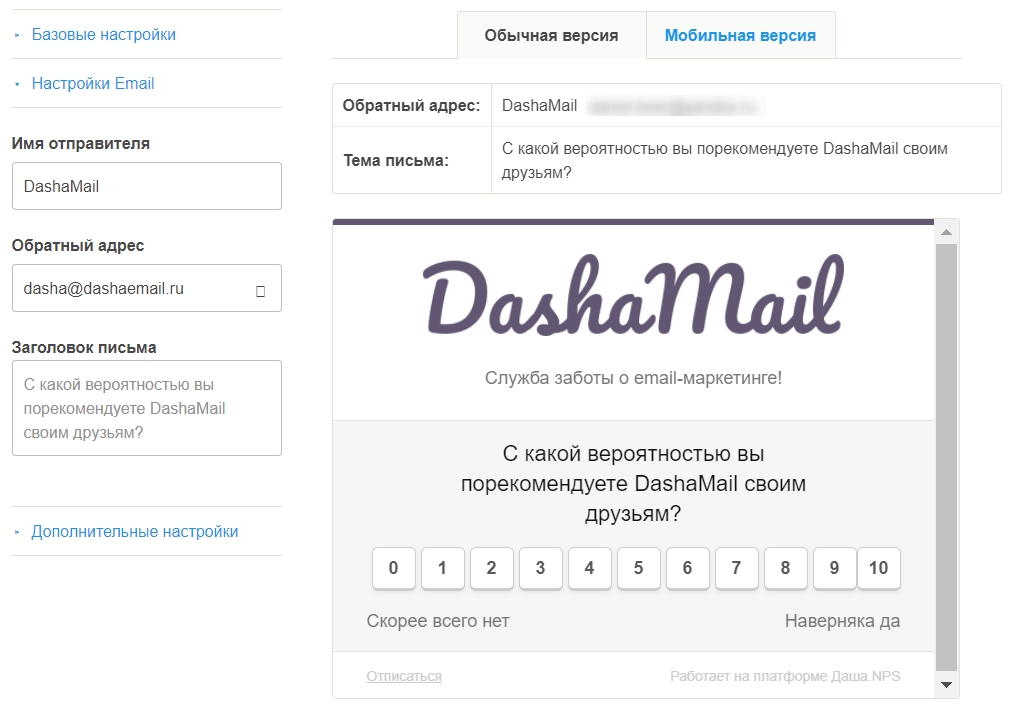Click the preview vertical scrollbar thumb

(946, 457)
